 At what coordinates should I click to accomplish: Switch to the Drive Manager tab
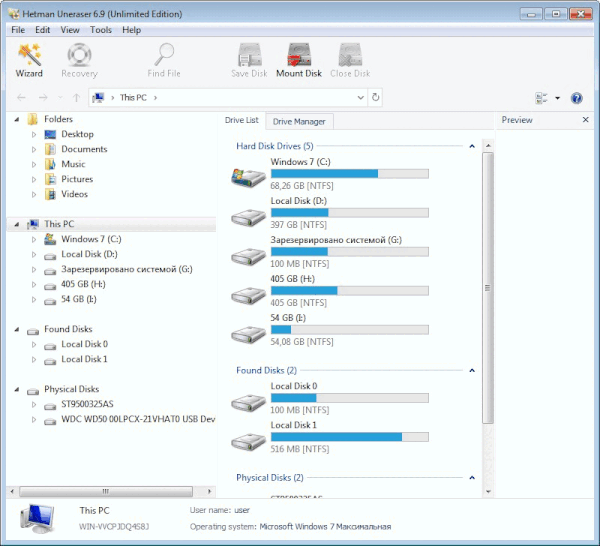(x=299, y=122)
